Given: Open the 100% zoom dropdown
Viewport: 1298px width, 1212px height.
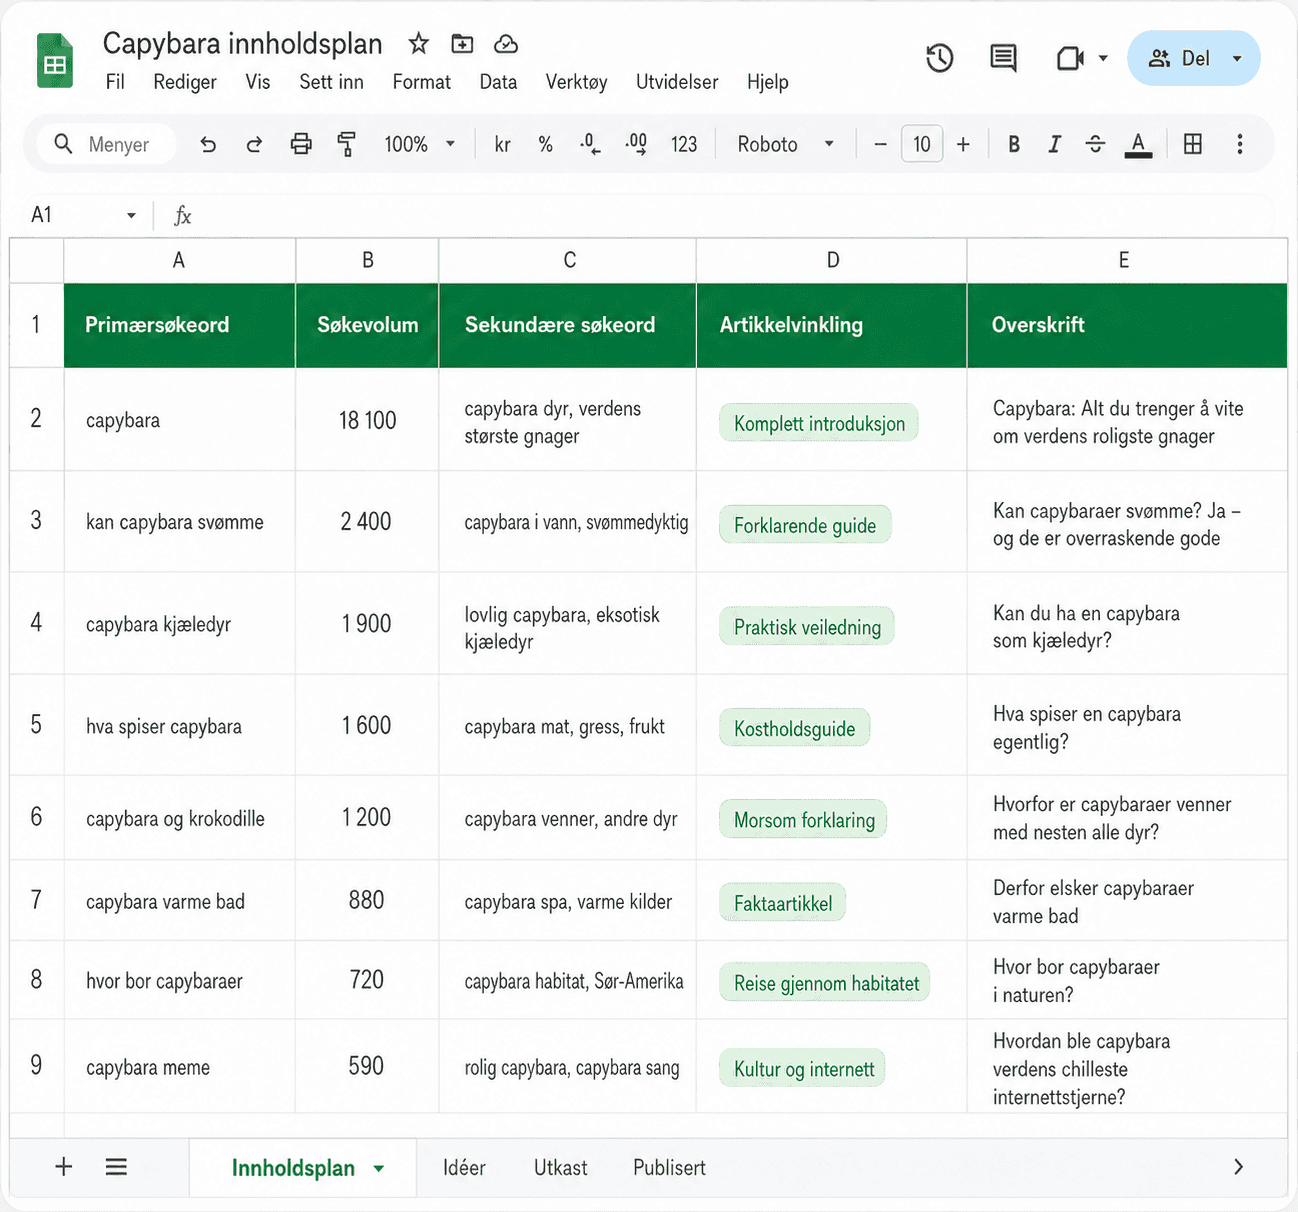Looking at the screenshot, I should [x=419, y=144].
